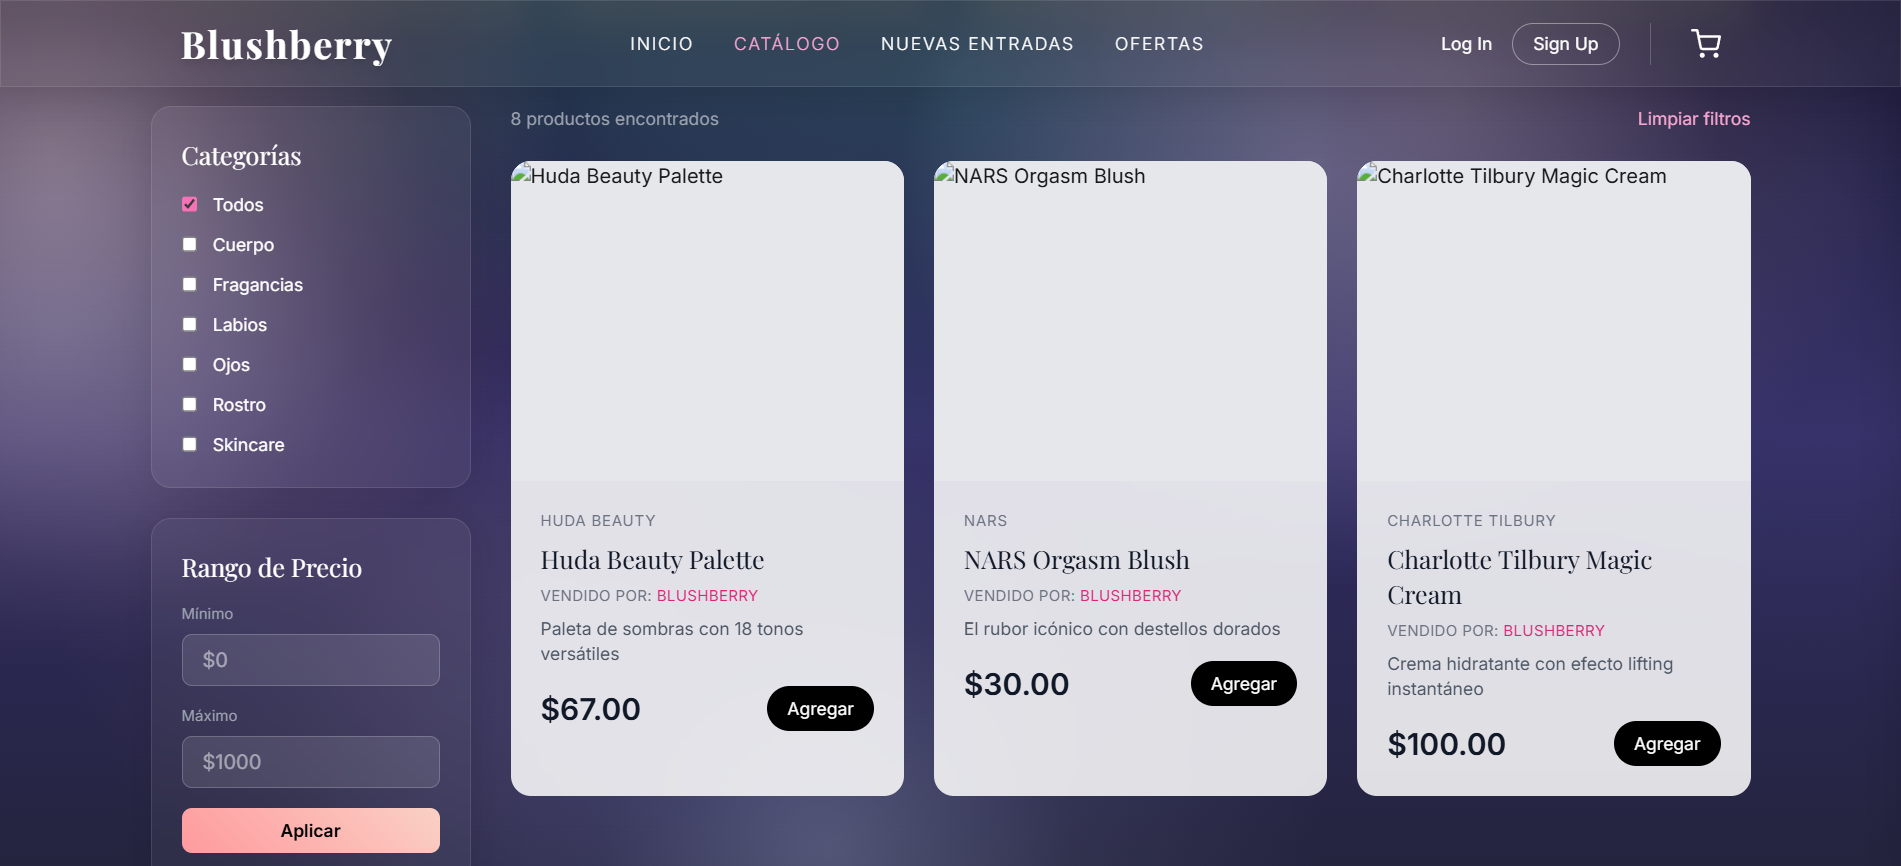Click the Charlotte Tilbury Magic Cream title

[1519, 577]
